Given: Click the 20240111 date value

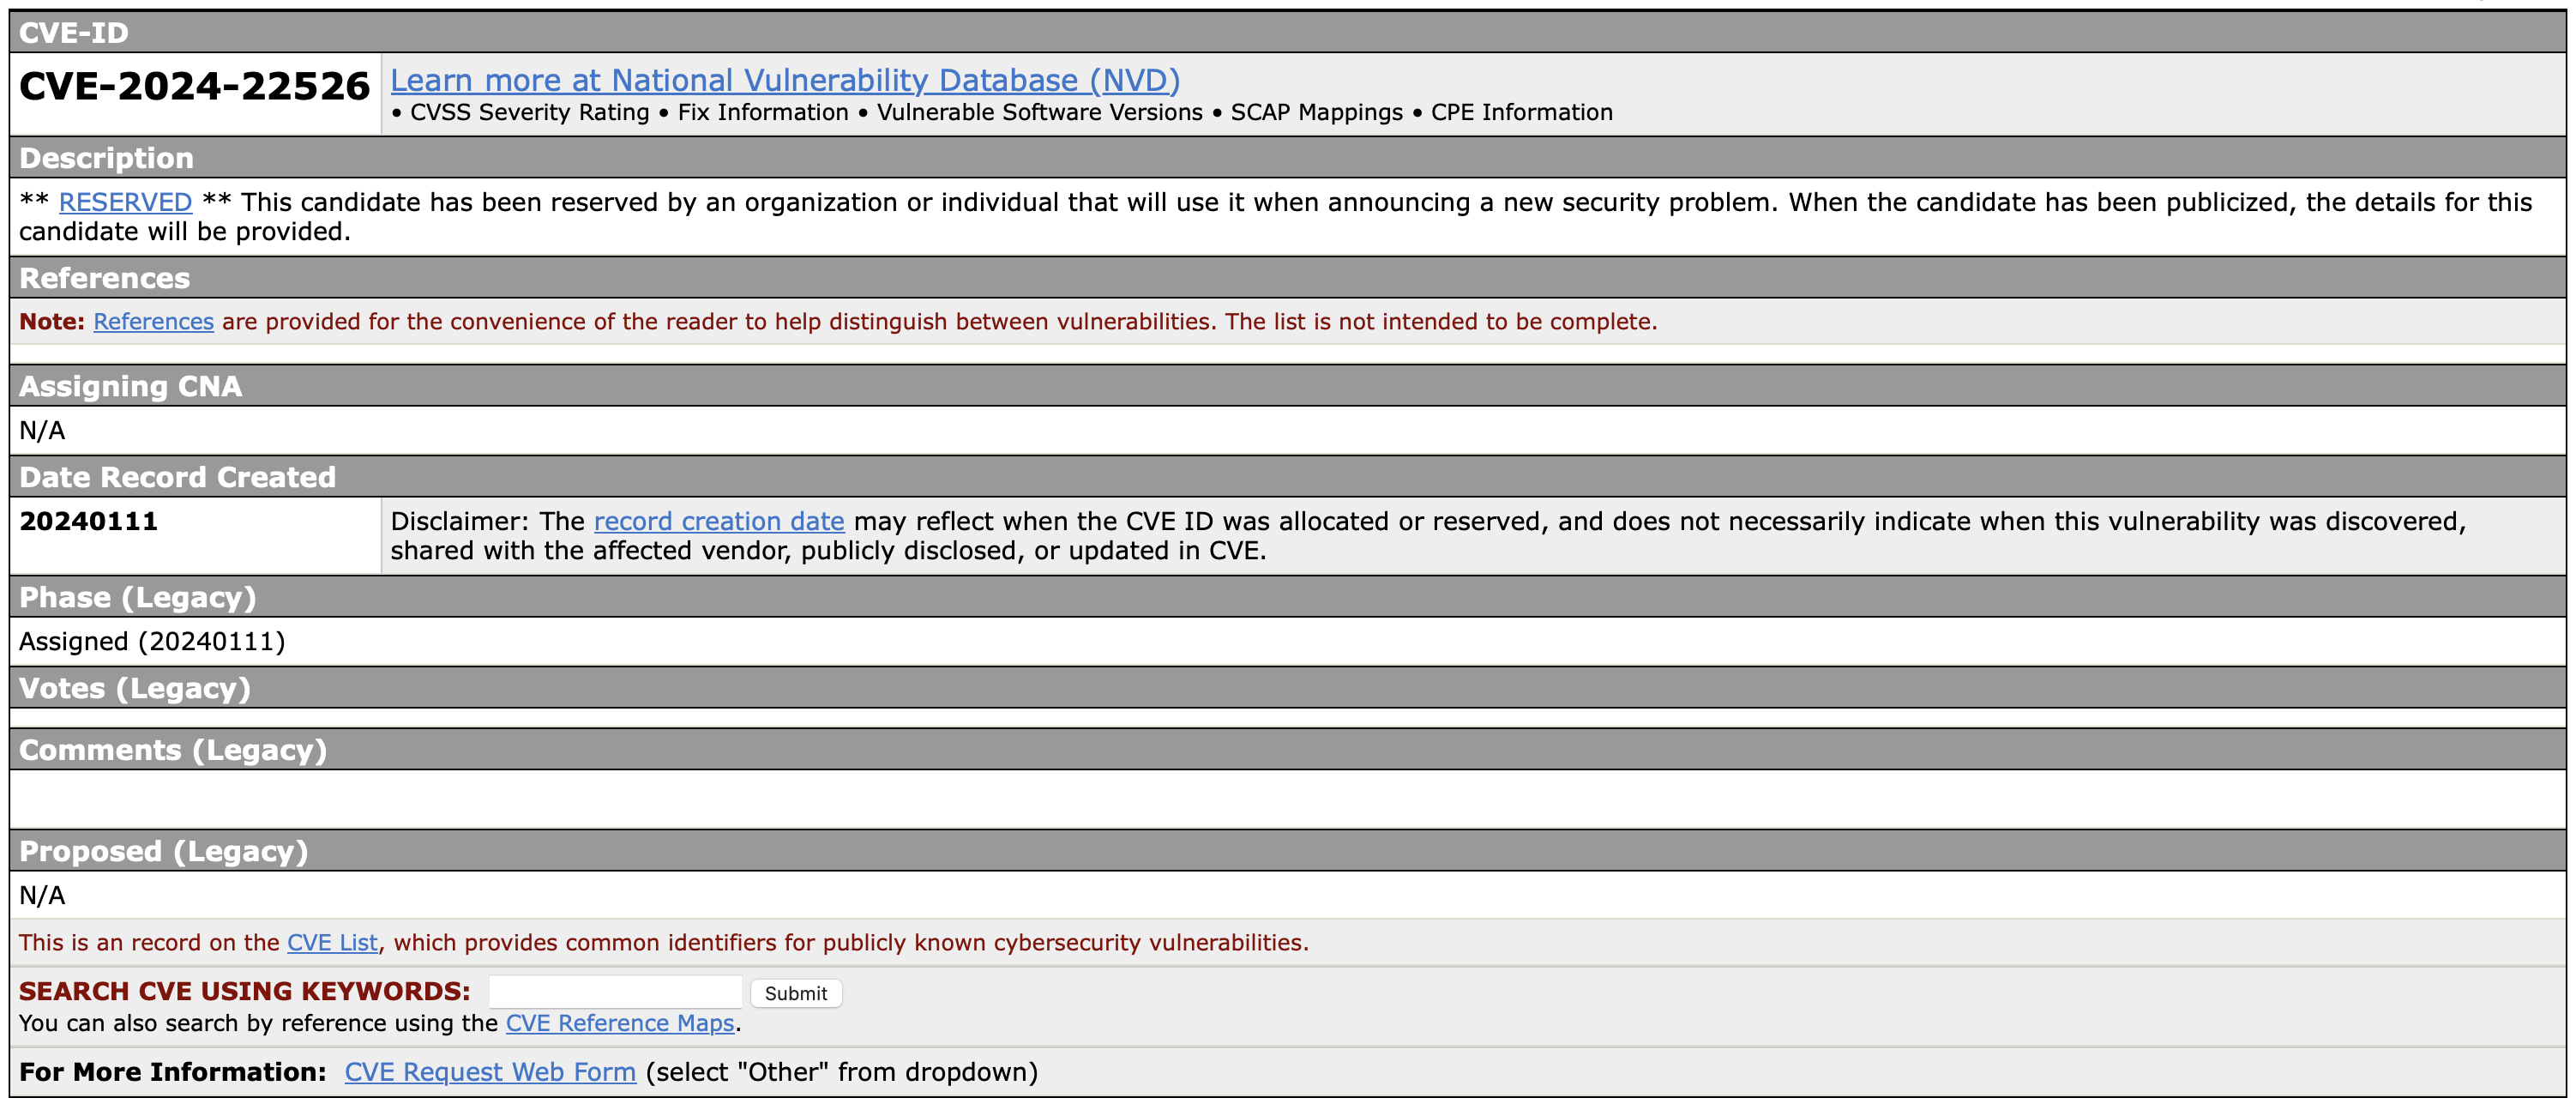Looking at the screenshot, I should coord(88,521).
